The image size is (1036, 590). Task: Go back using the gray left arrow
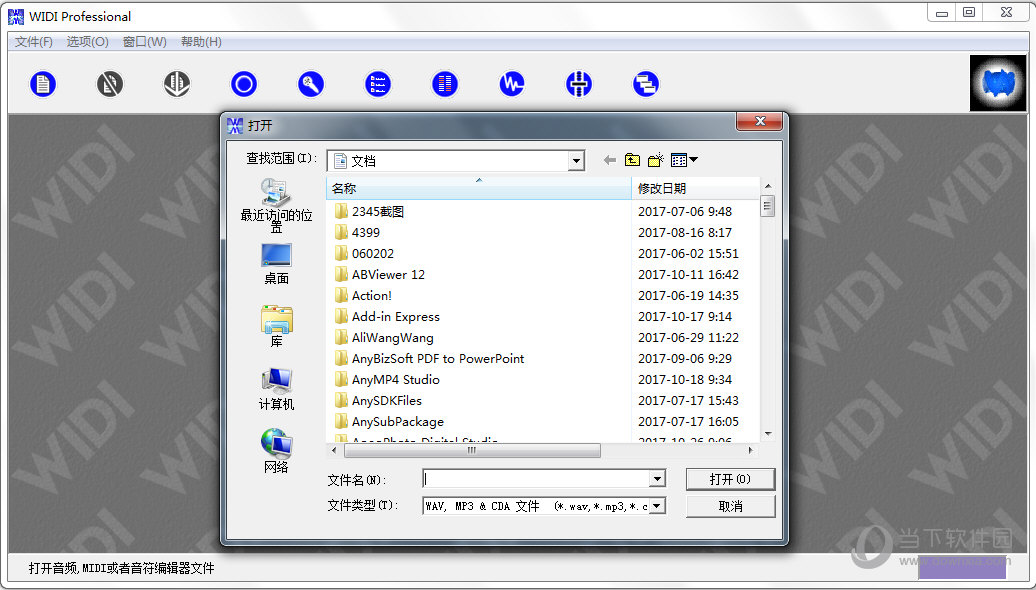610,160
